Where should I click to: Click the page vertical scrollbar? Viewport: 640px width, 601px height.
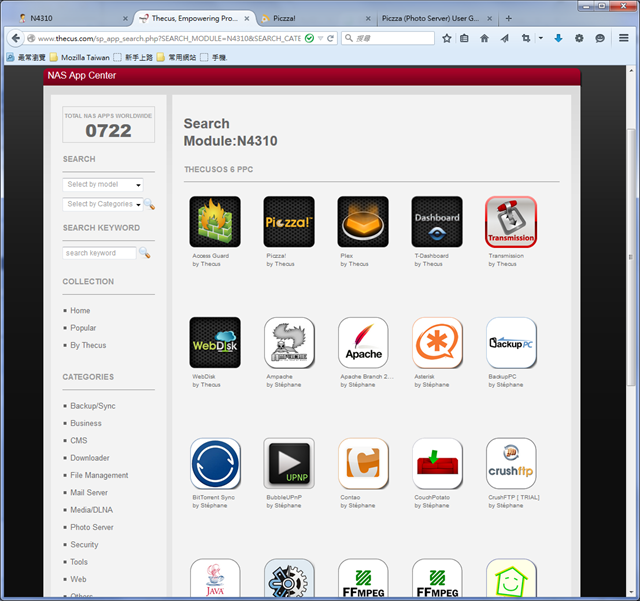click(x=631, y=257)
